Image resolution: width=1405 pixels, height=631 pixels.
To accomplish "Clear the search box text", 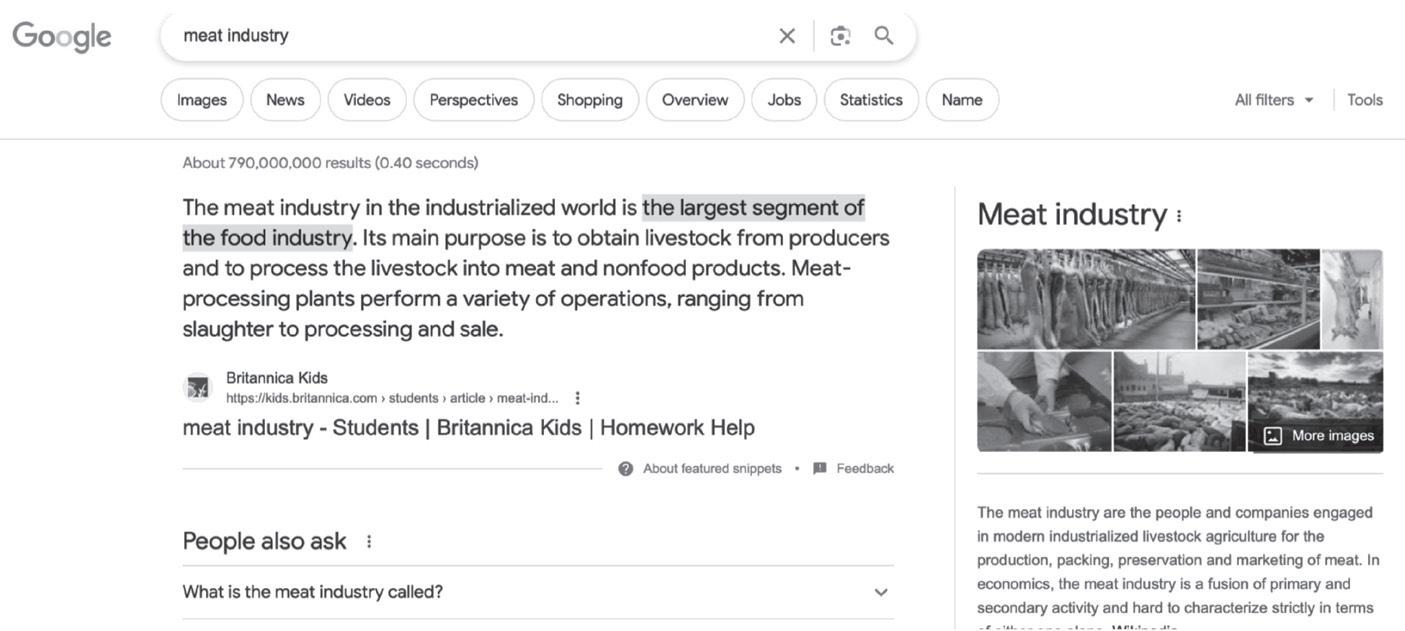I will coord(787,36).
